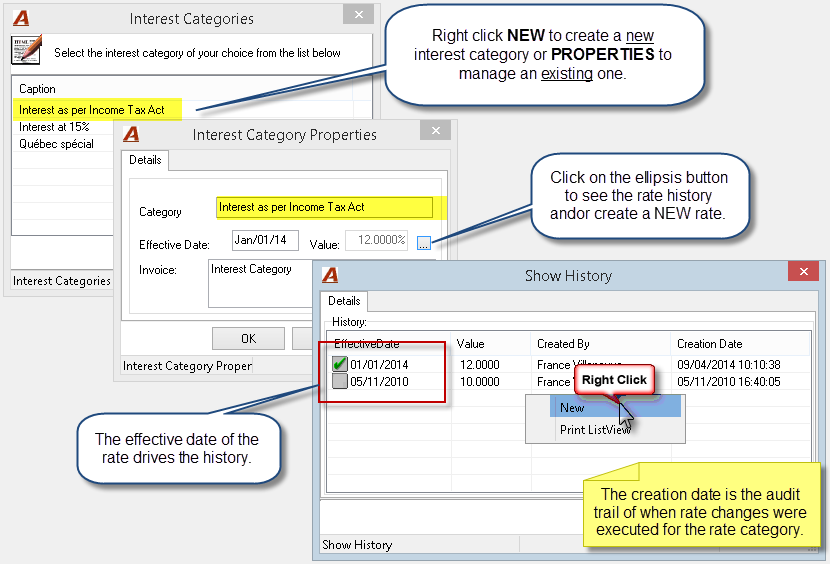
Task: Click the OK button
Action: point(248,338)
